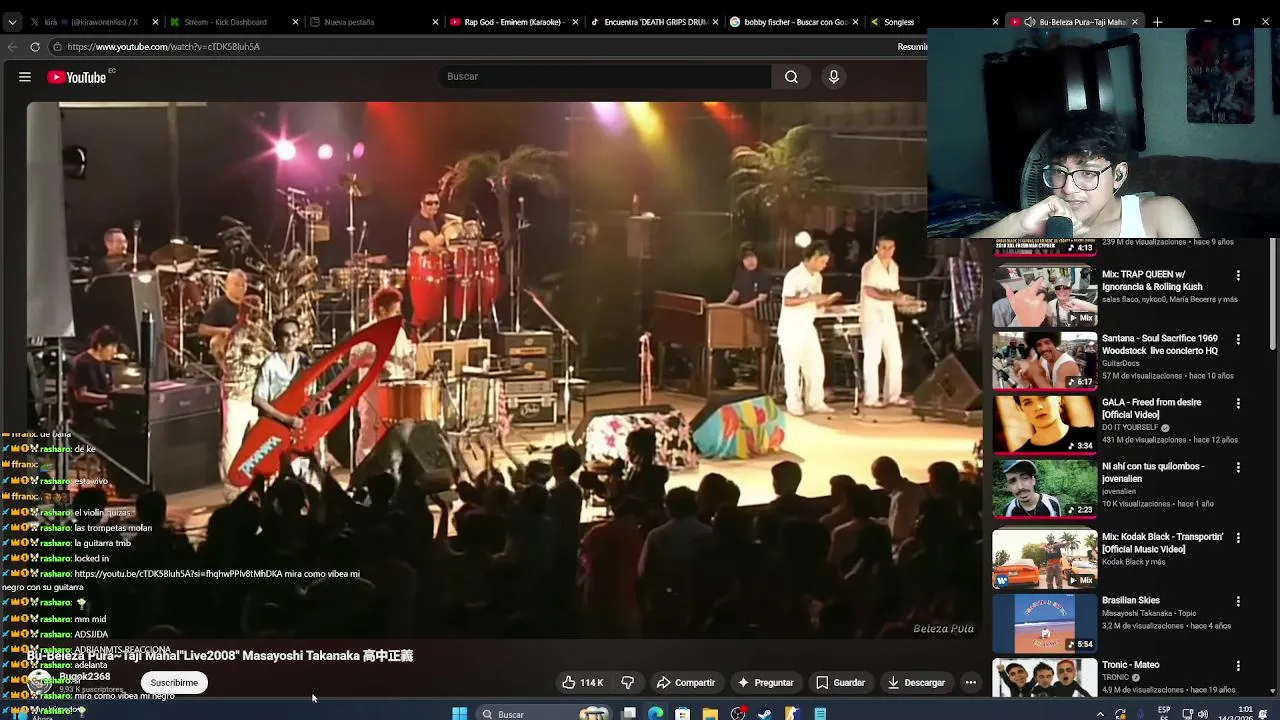Open options for Mix: TRAP QUEEN video

coord(1238,275)
